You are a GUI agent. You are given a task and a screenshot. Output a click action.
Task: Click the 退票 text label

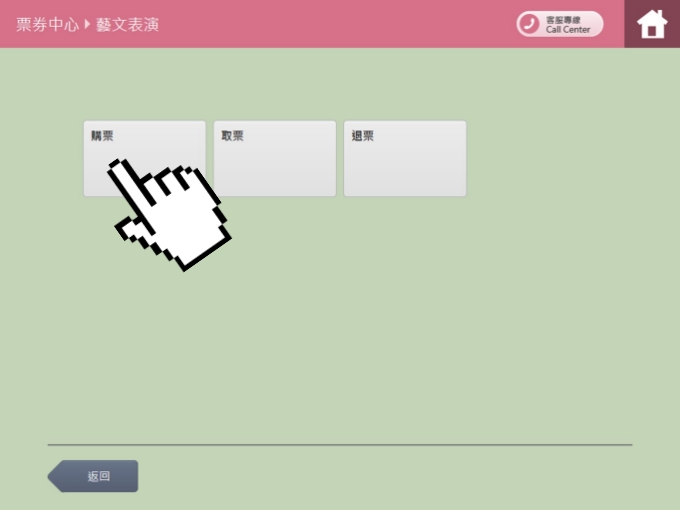coord(362,136)
